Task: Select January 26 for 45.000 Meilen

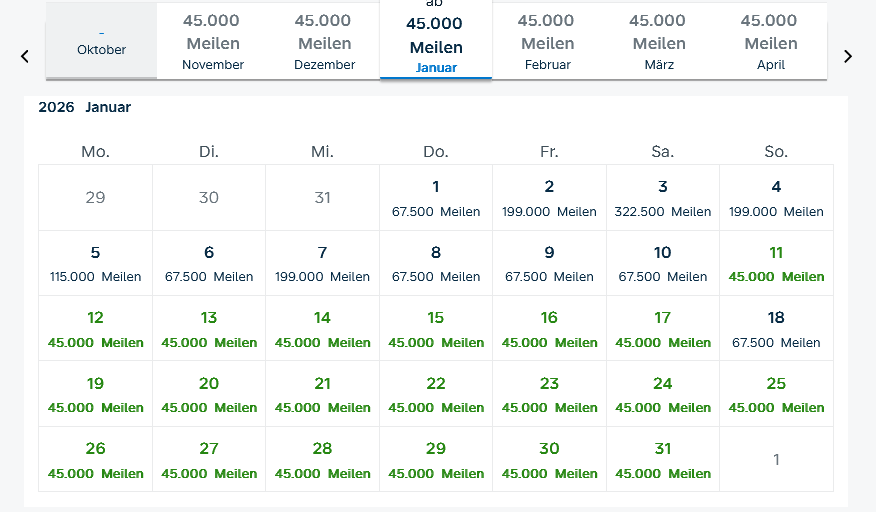Action: 95,460
